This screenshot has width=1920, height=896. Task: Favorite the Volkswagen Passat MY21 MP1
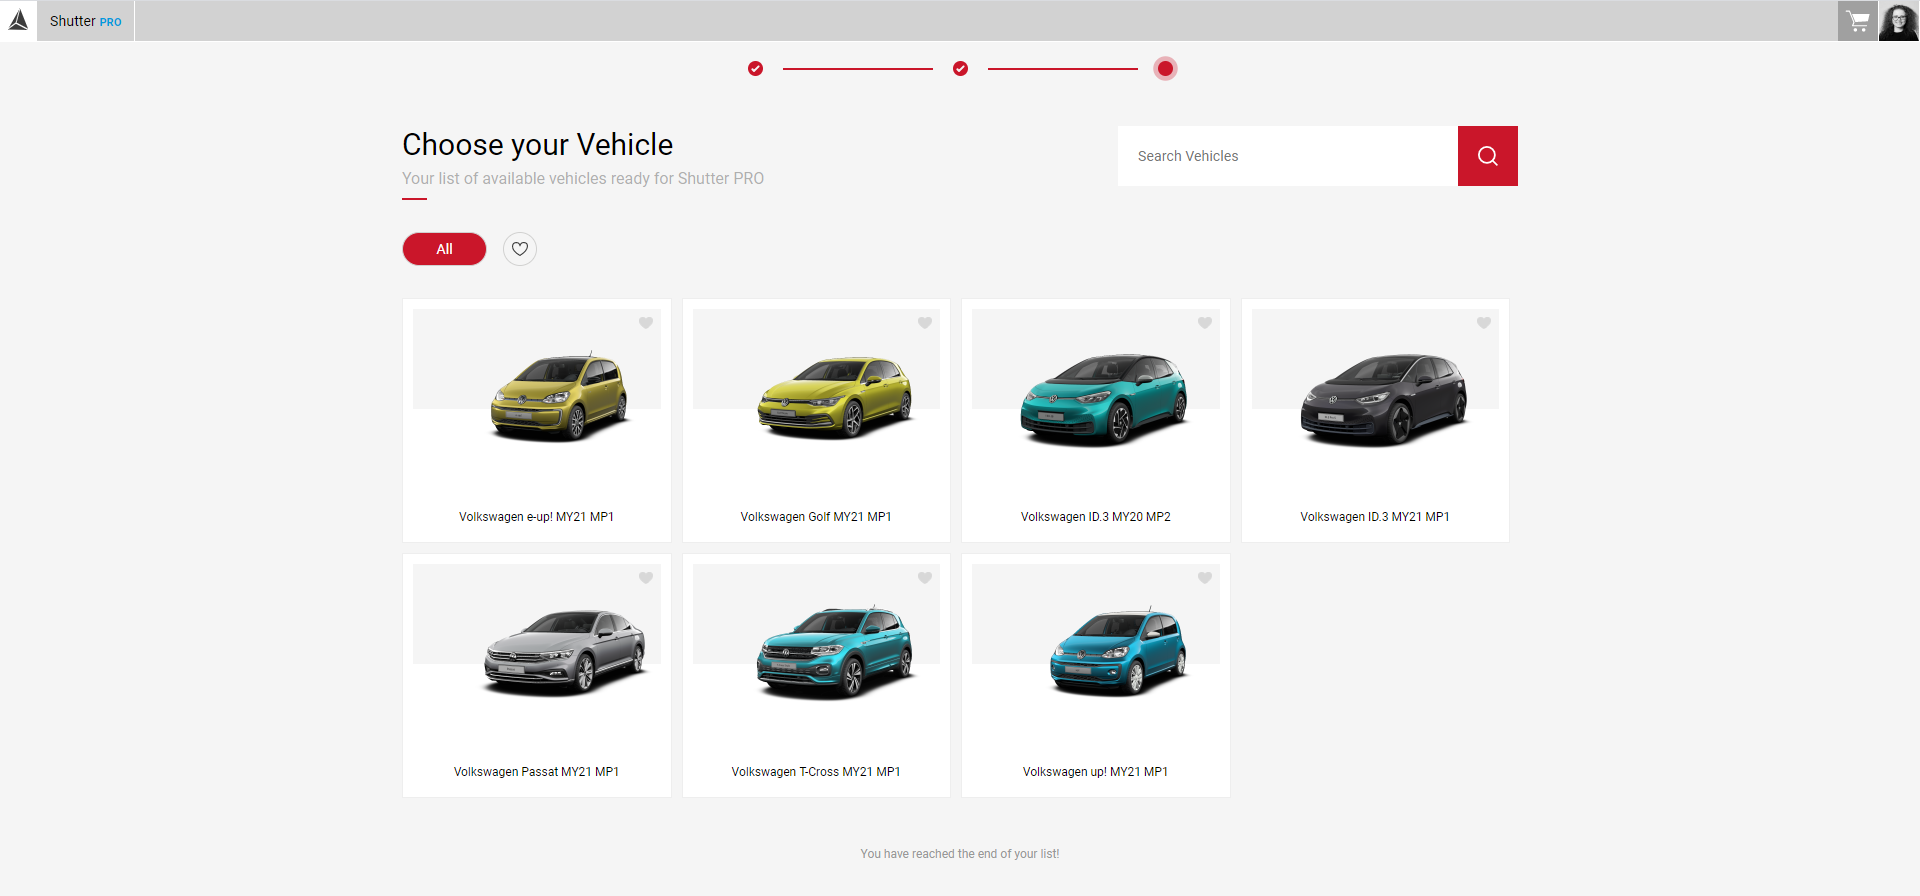point(646,578)
